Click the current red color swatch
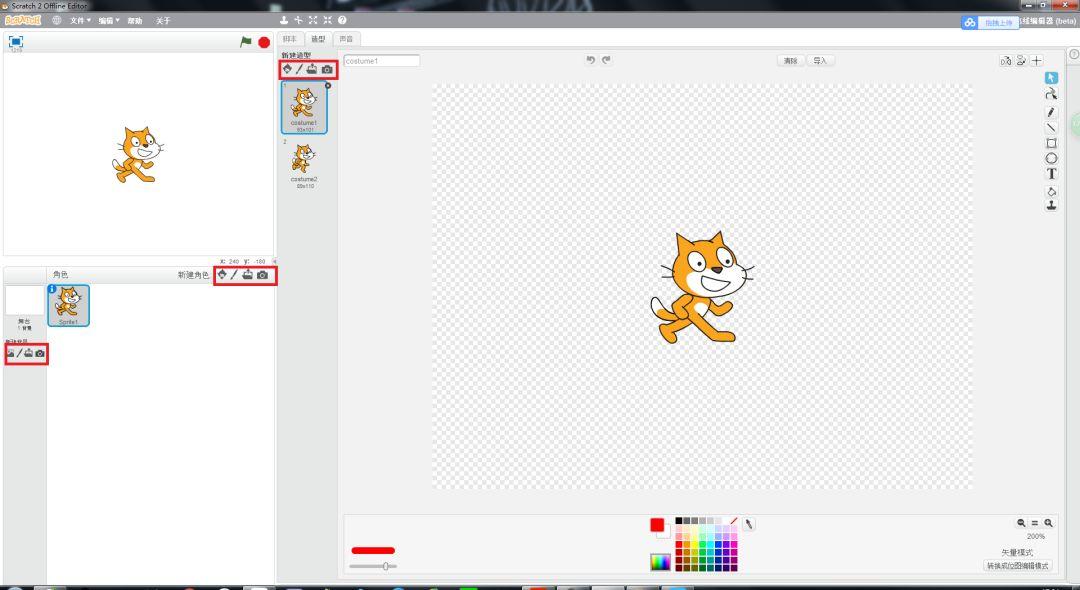 coord(657,525)
